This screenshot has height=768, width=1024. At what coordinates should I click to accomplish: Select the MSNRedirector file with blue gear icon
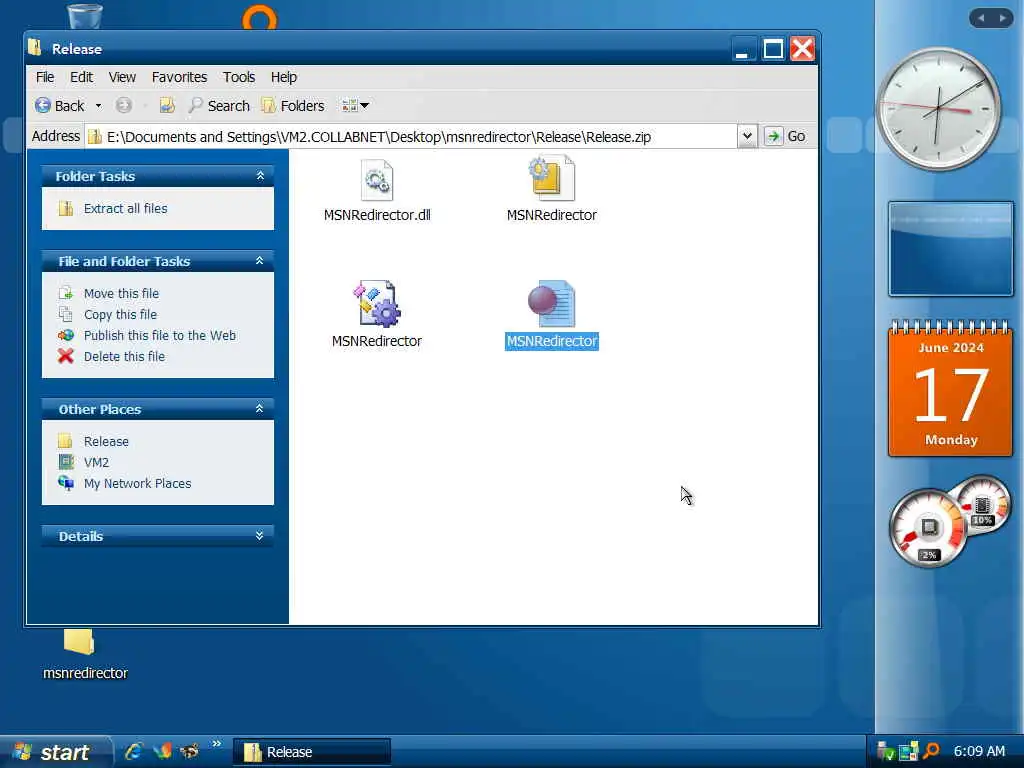(x=377, y=304)
